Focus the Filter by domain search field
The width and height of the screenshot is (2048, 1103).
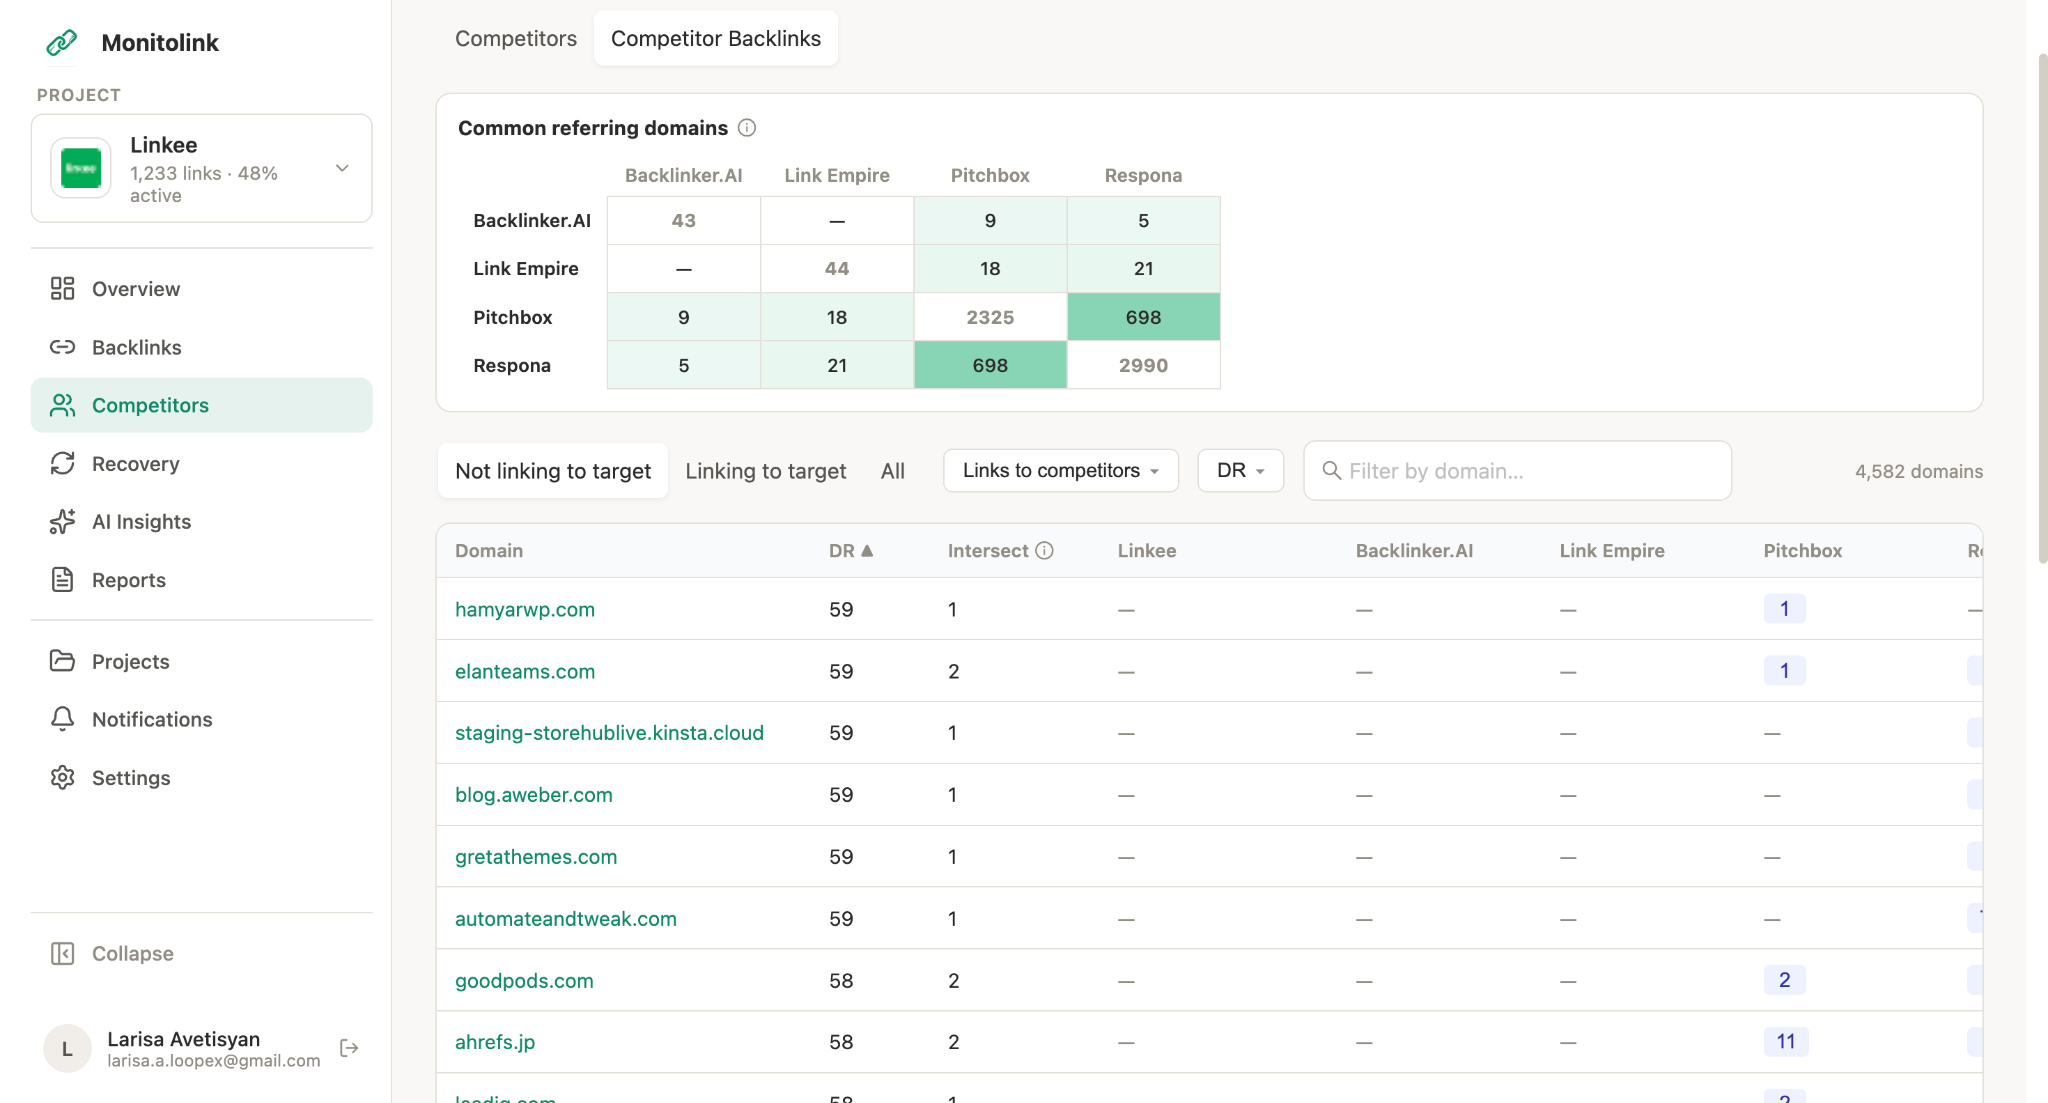coord(1517,470)
